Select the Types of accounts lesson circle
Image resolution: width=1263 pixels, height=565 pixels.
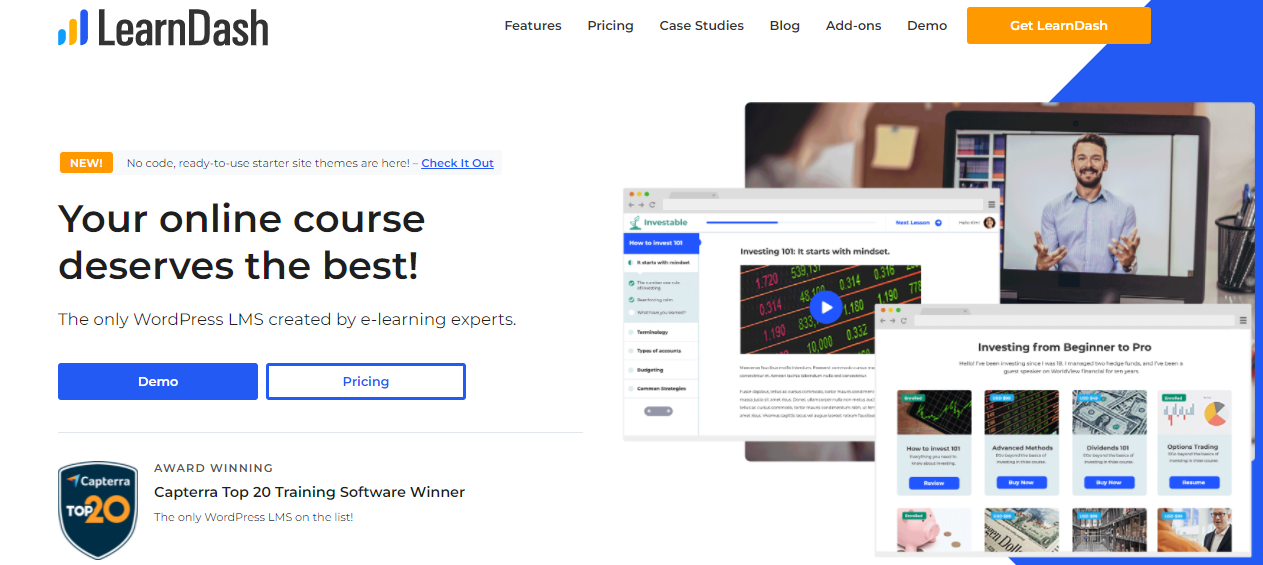point(630,351)
